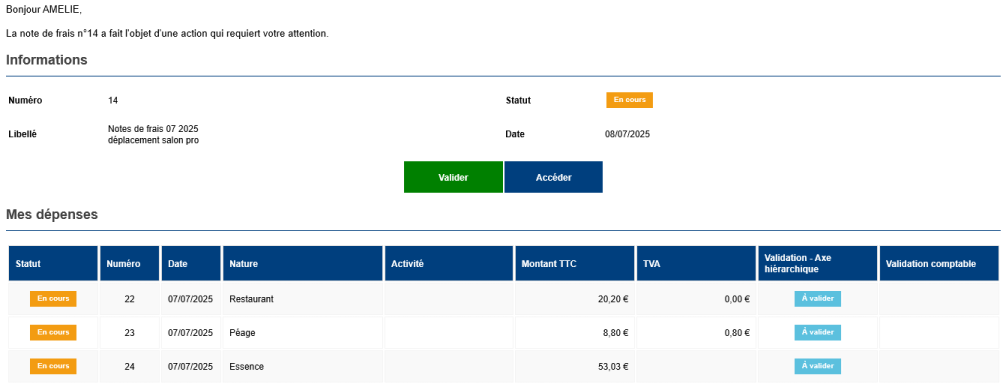Viewport: 1006px width, 387px height.
Task: Click À valider badge for Péage expense
Action: pyautogui.click(x=817, y=332)
